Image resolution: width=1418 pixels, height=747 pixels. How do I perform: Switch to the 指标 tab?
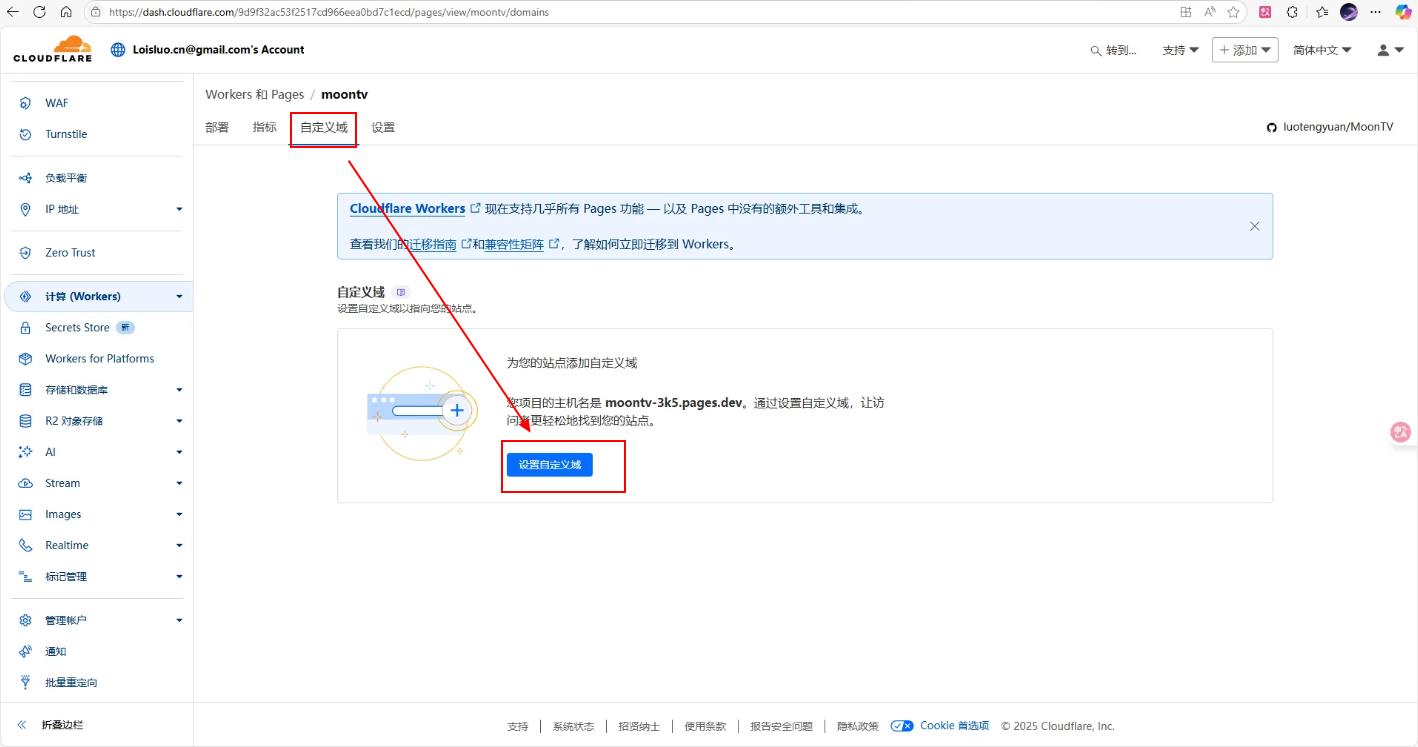click(x=264, y=127)
